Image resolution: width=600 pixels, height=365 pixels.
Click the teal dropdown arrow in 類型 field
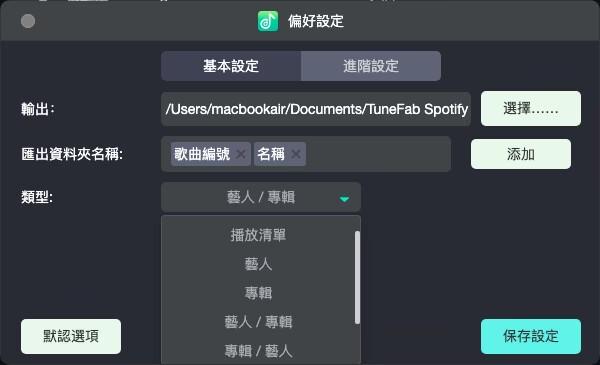tap(344, 199)
